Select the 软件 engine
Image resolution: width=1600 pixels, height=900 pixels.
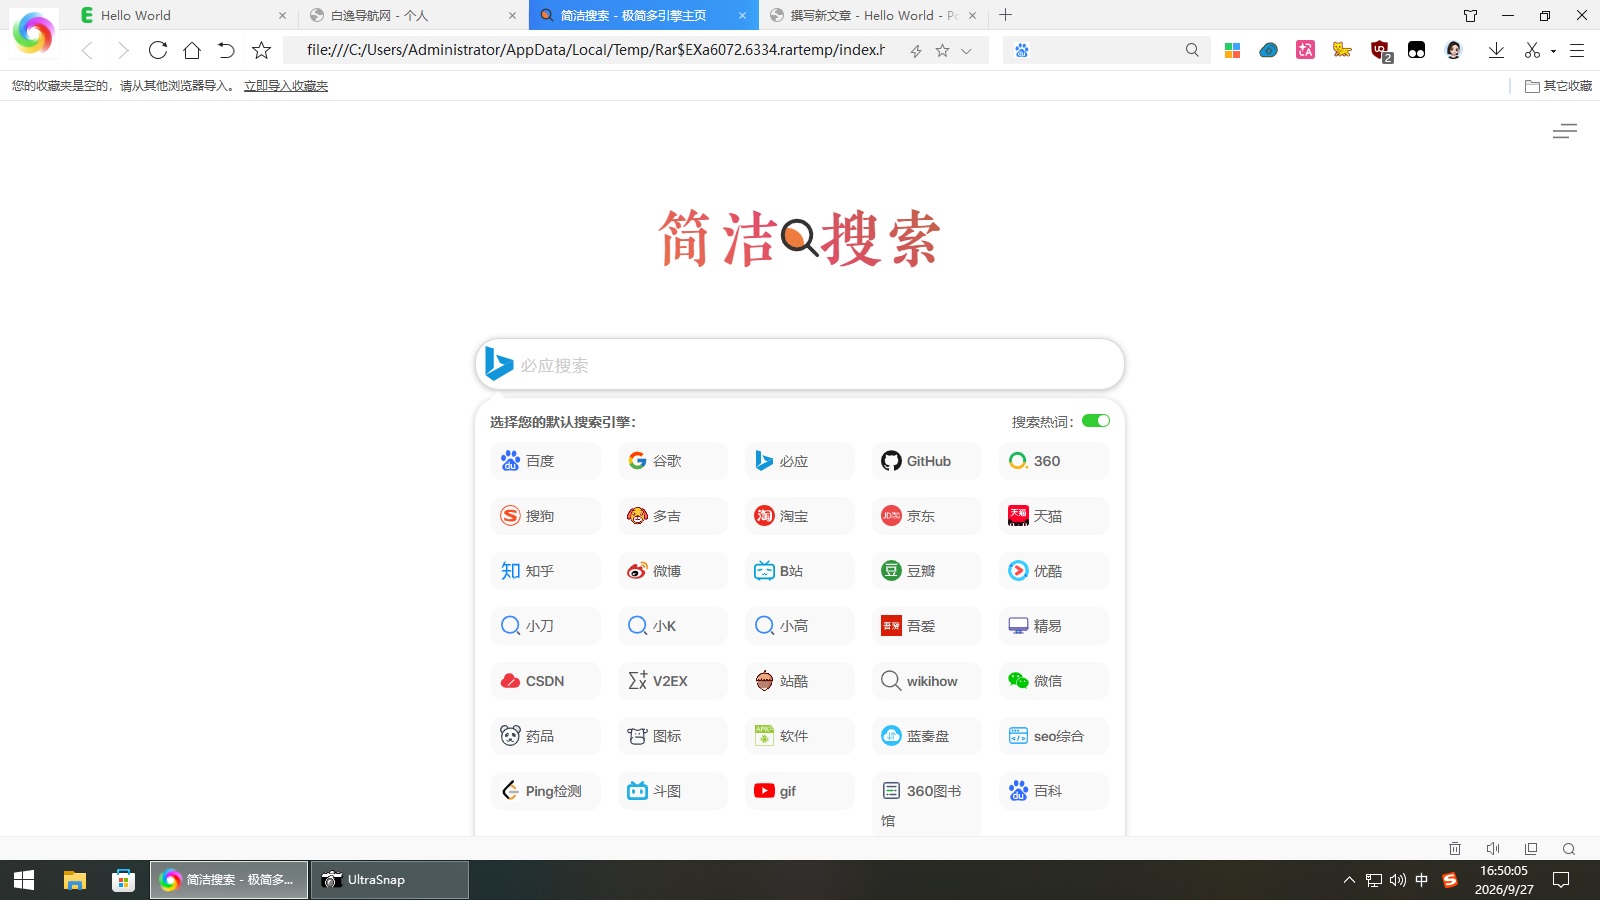coord(799,736)
